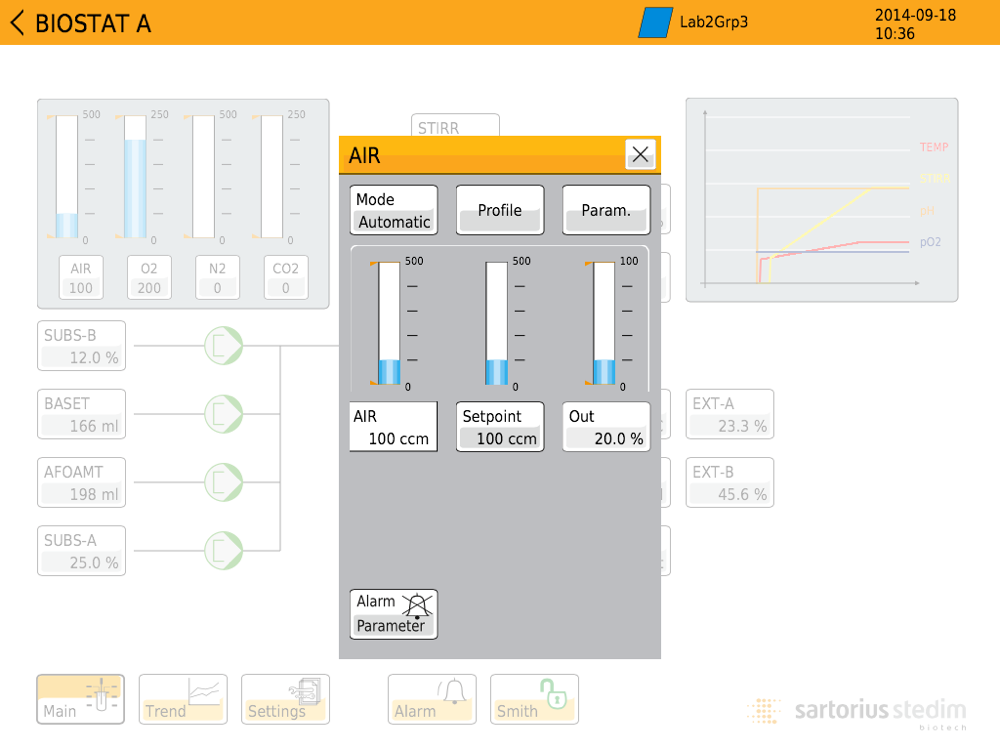Click the trend chart thumbnail
The image size is (1000, 750).
click(x=821, y=200)
